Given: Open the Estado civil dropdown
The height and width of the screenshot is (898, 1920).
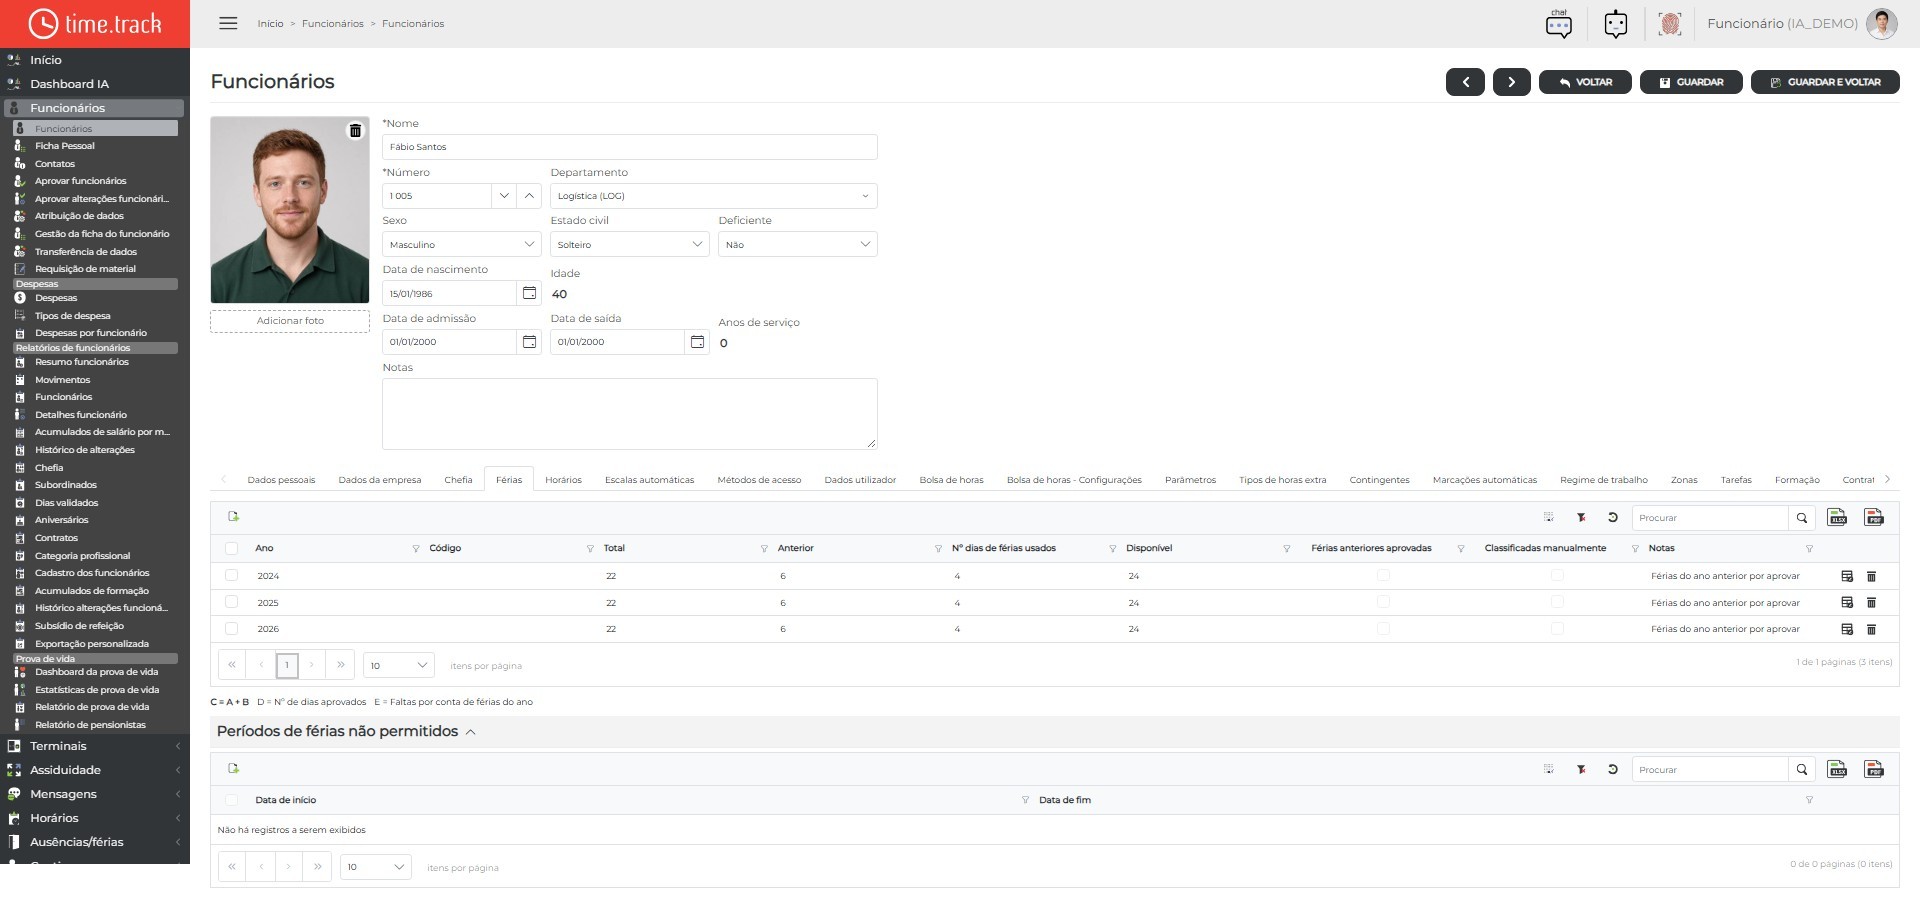Looking at the screenshot, I should click(x=629, y=244).
